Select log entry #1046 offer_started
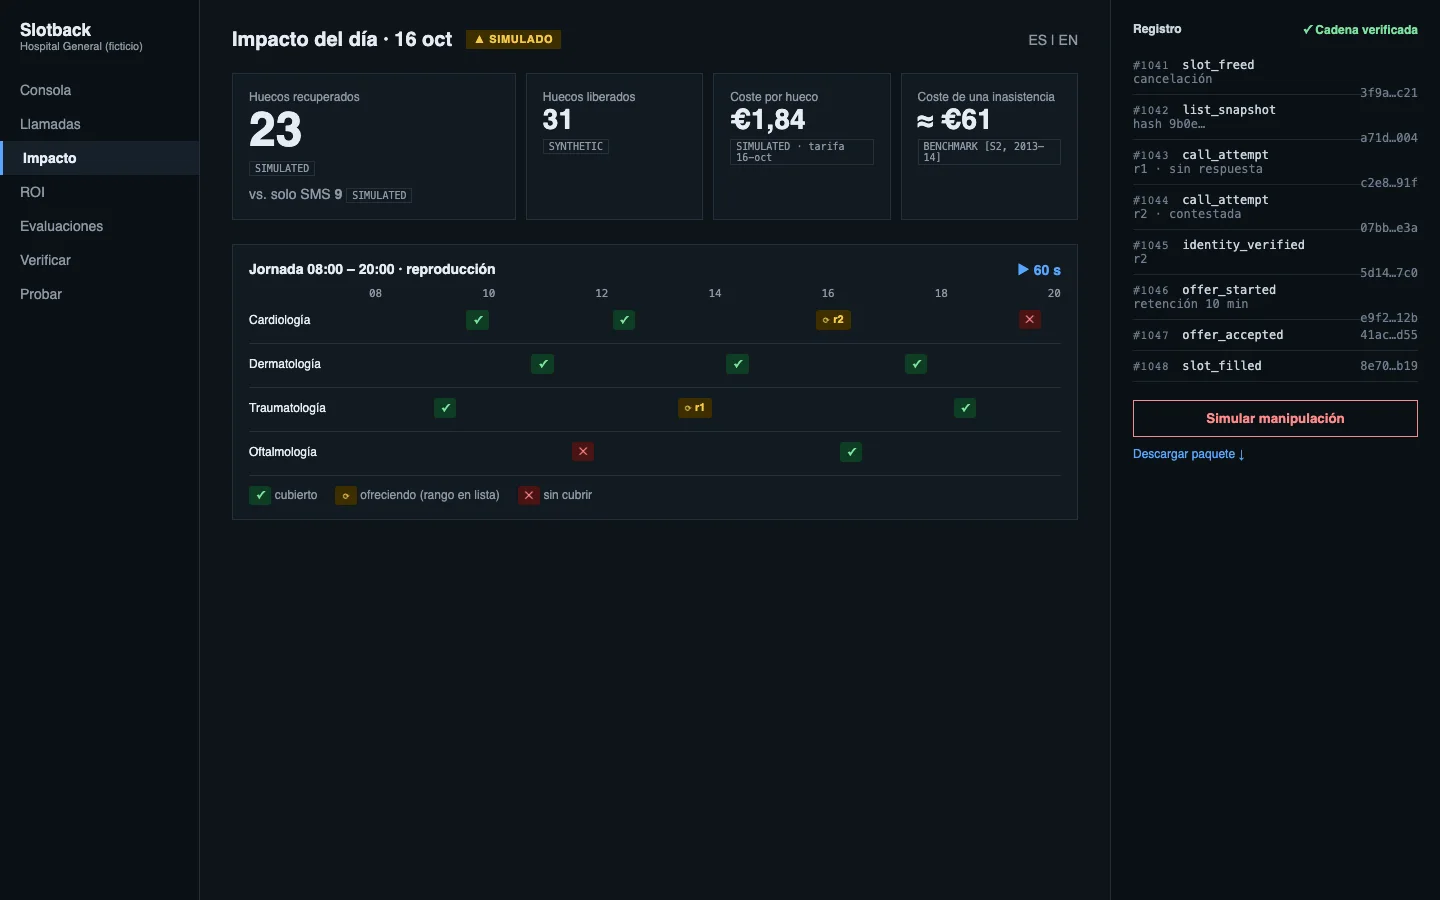Image resolution: width=1440 pixels, height=900 pixels. [x=1275, y=297]
